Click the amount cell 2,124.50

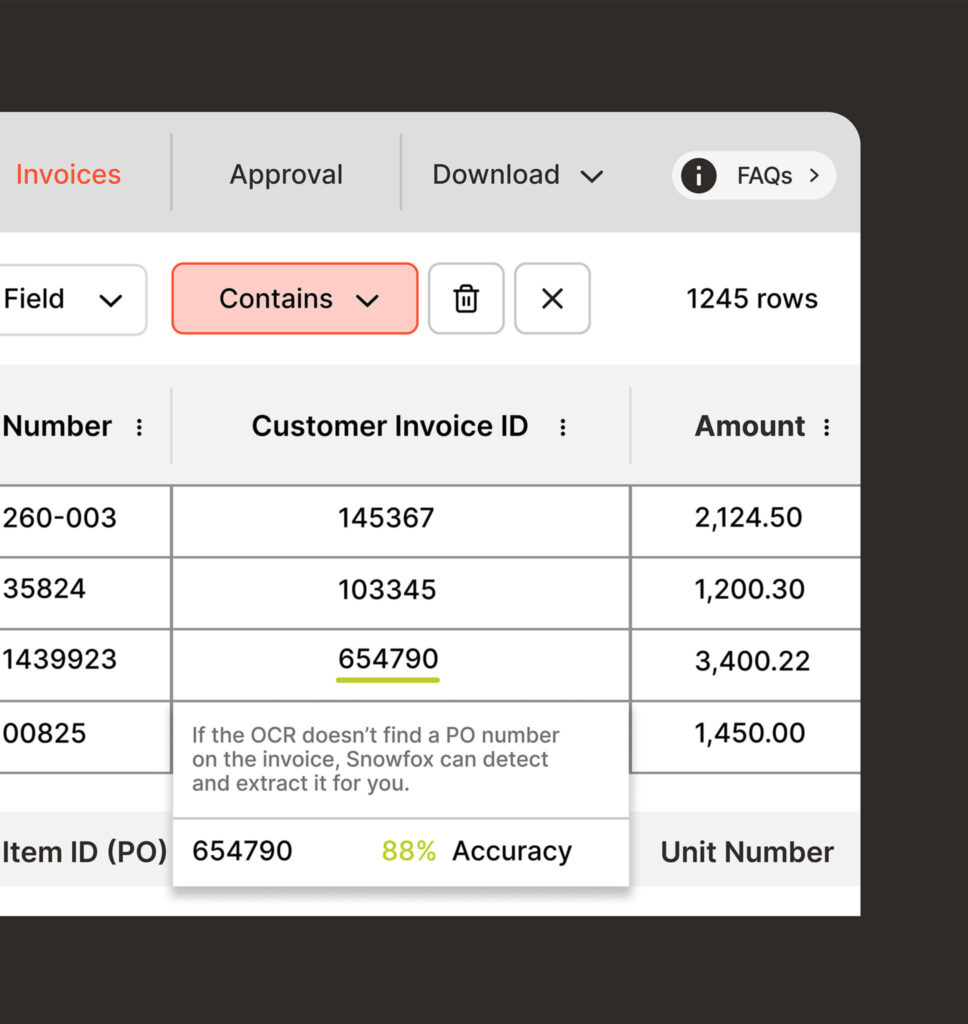point(748,518)
